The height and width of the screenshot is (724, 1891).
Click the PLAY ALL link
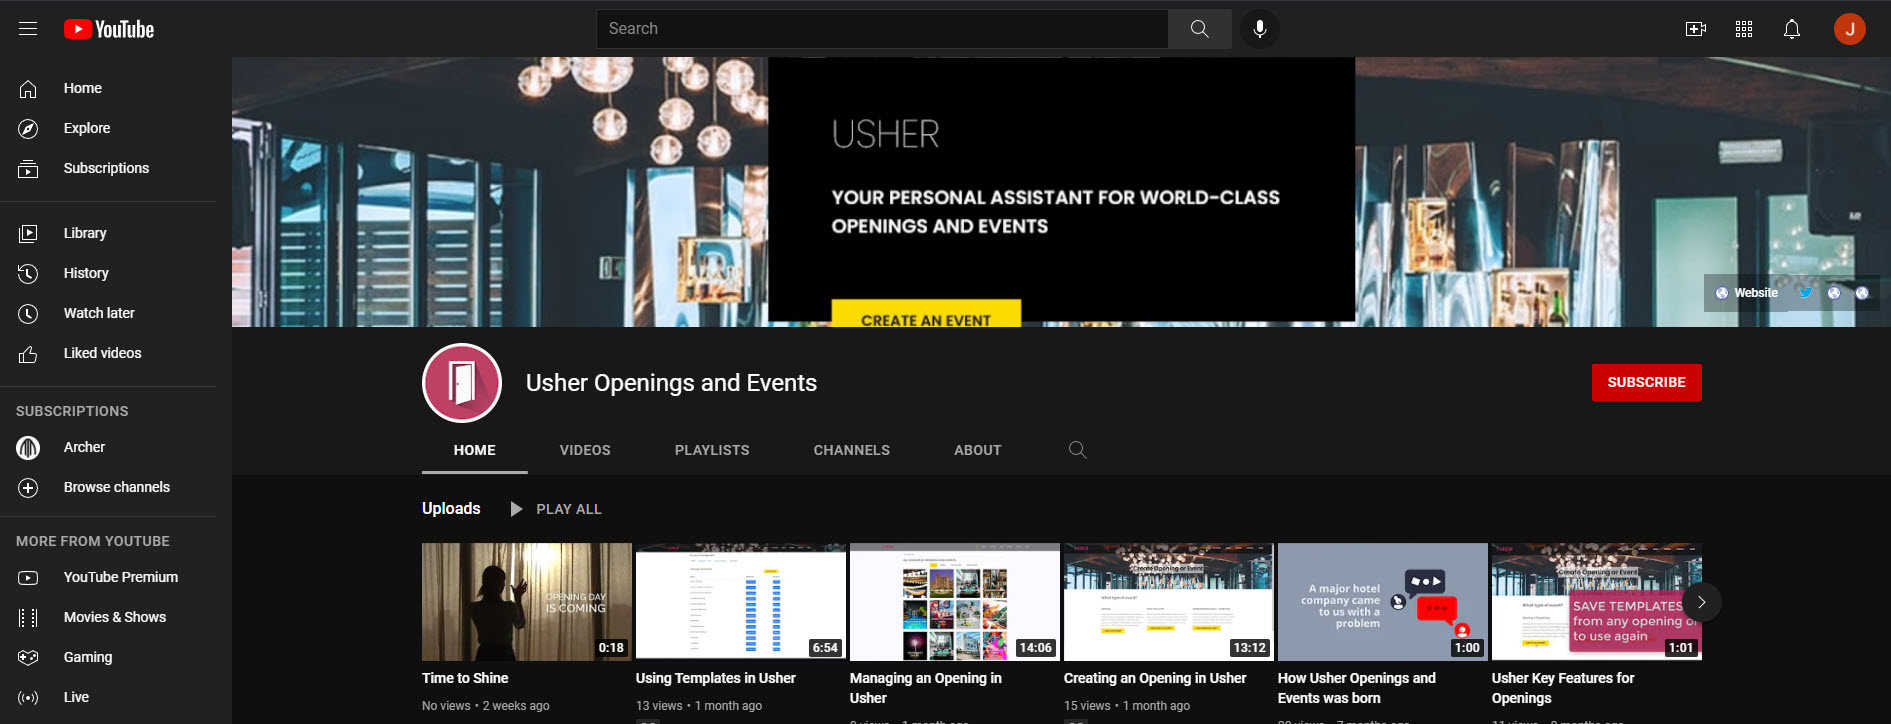tap(569, 509)
